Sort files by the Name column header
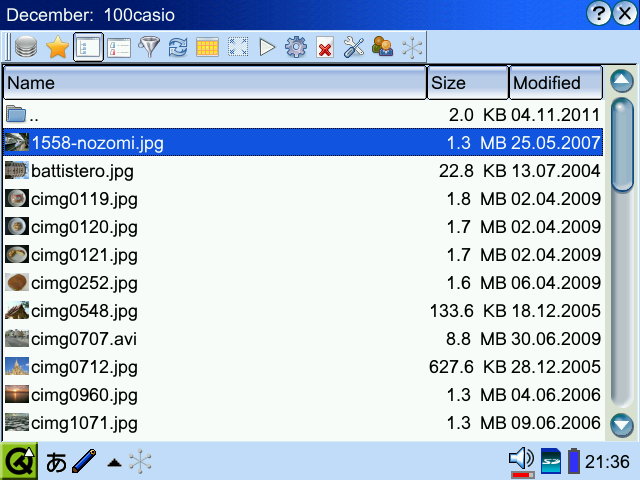The image size is (640, 480). 215,83
